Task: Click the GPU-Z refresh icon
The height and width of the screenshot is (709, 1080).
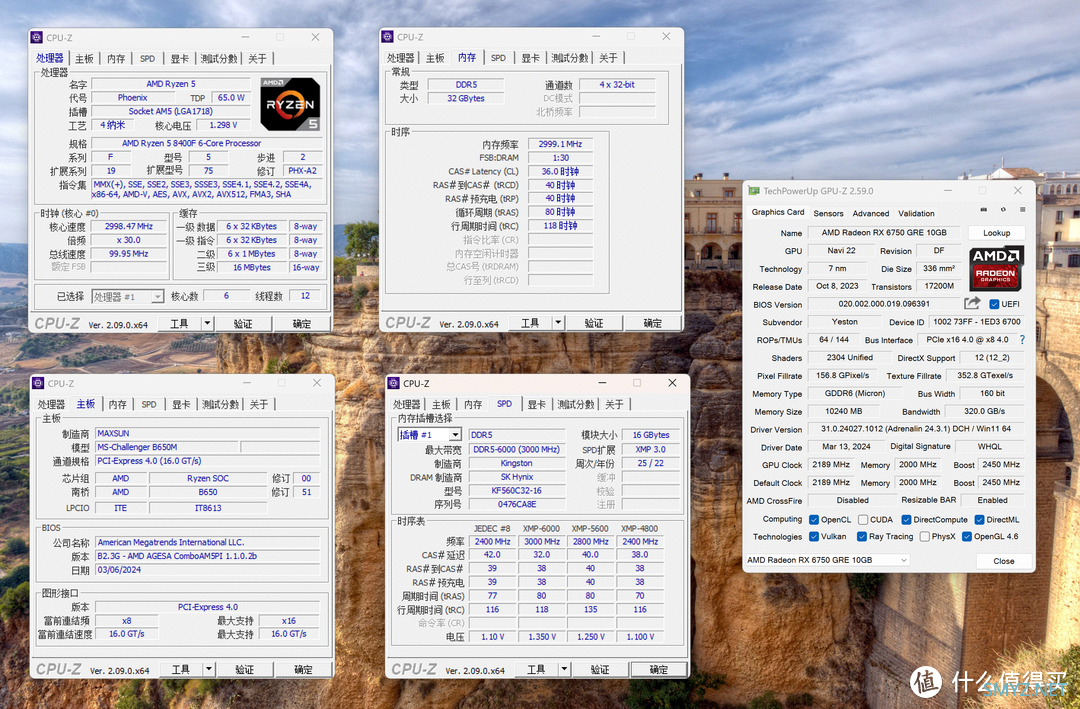Action: coord(1003,209)
